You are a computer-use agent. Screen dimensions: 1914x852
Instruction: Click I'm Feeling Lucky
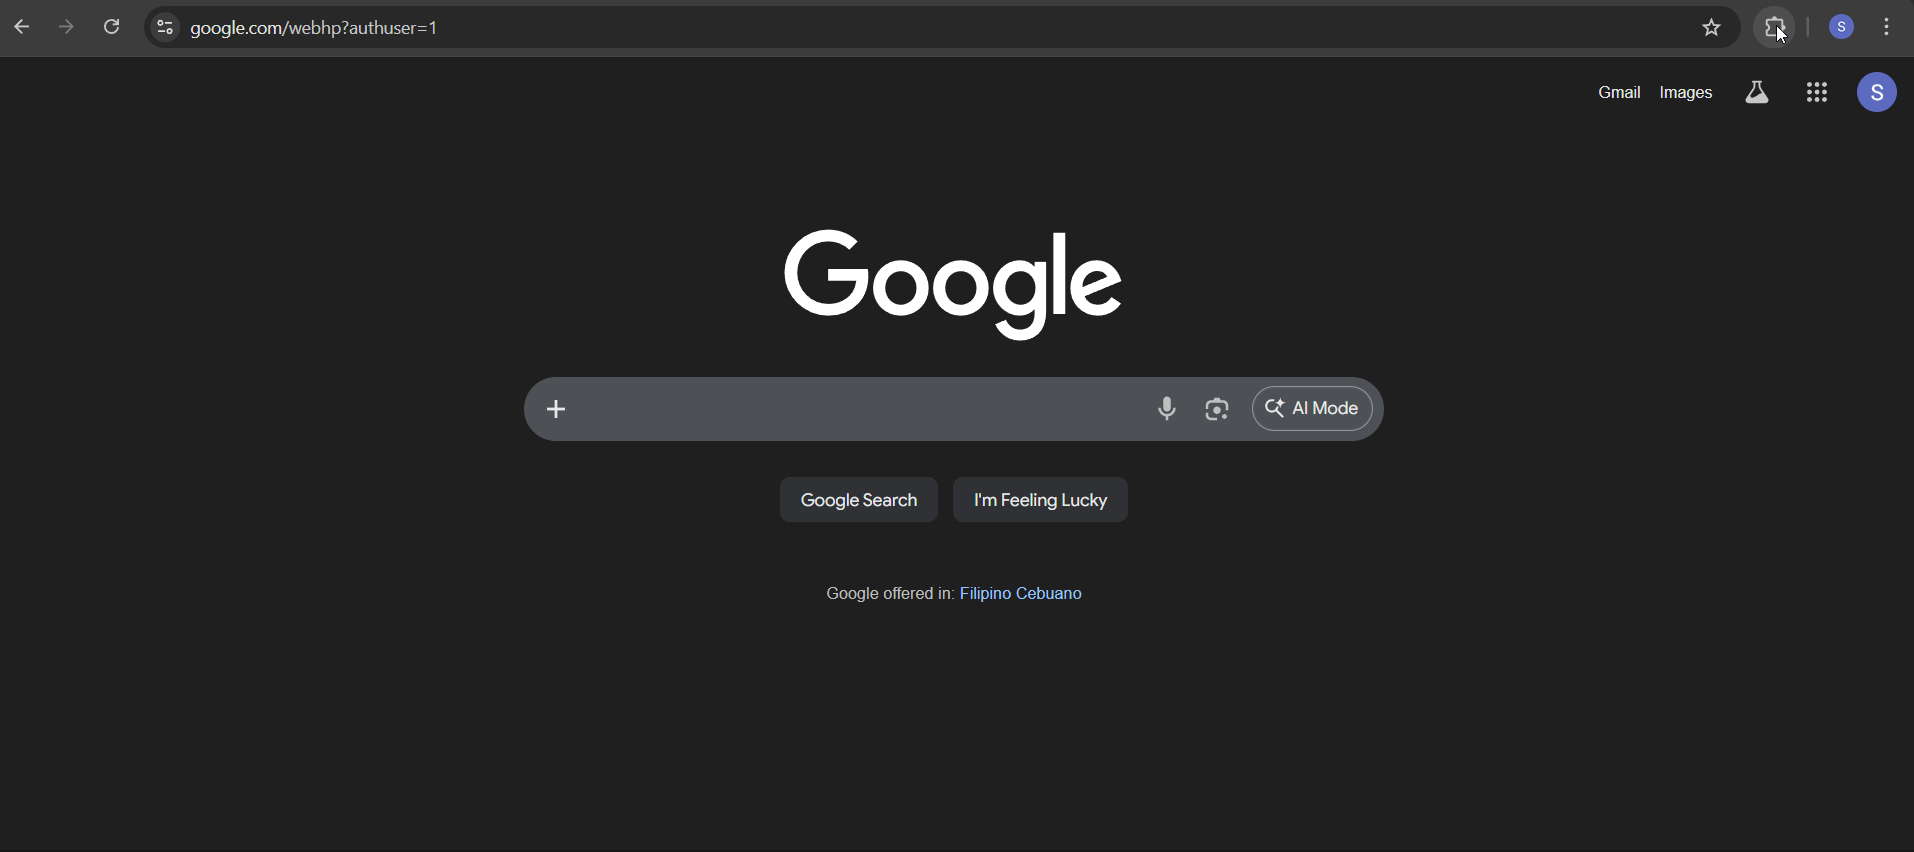tap(1040, 500)
